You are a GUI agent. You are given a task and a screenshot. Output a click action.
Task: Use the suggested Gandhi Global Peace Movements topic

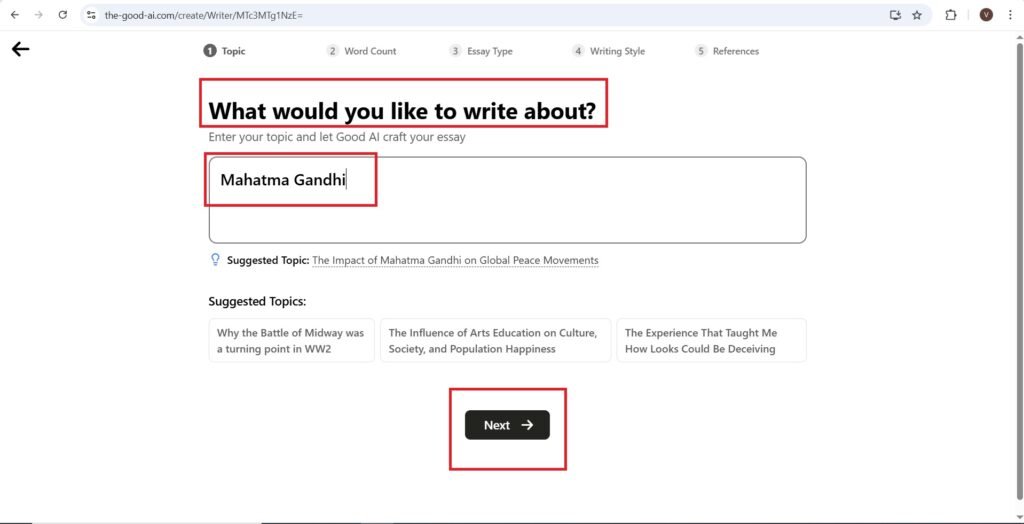(x=455, y=260)
